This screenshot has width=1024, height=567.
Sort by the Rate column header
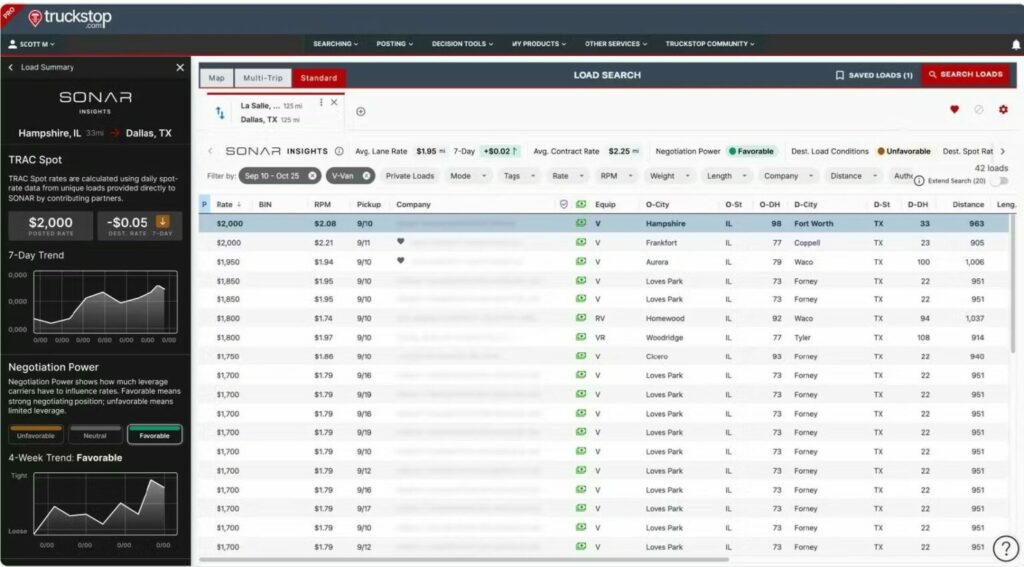[x=229, y=204]
